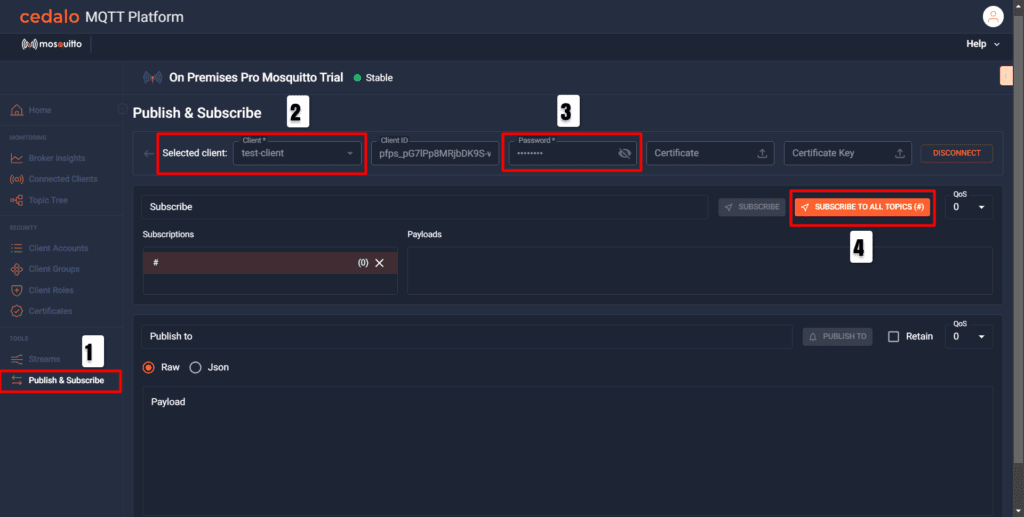
Task: Select the Raw radio button
Action: click(x=149, y=368)
